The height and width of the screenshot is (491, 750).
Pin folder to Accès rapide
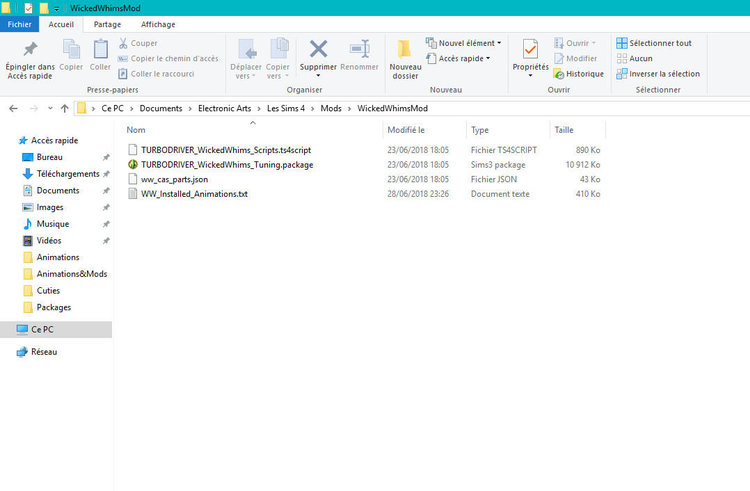pyautogui.click(x=30, y=60)
